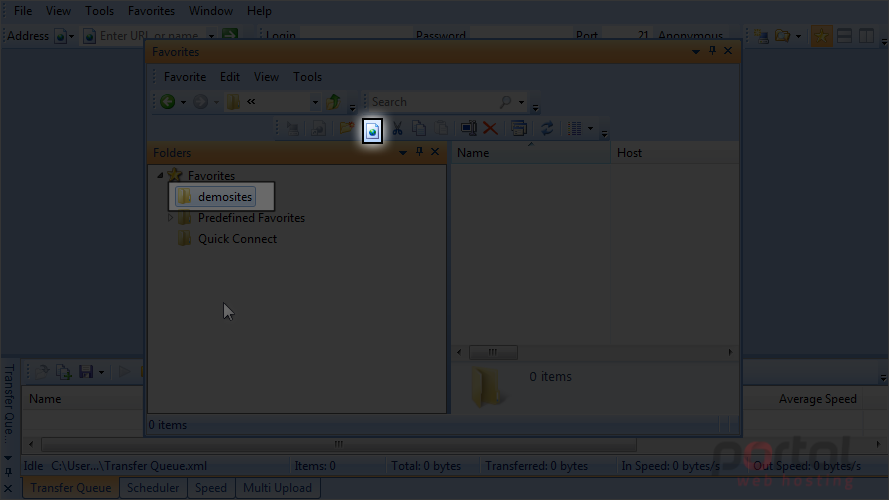Open the Save queue dropdown arrow

pyautogui.click(x=101, y=372)
